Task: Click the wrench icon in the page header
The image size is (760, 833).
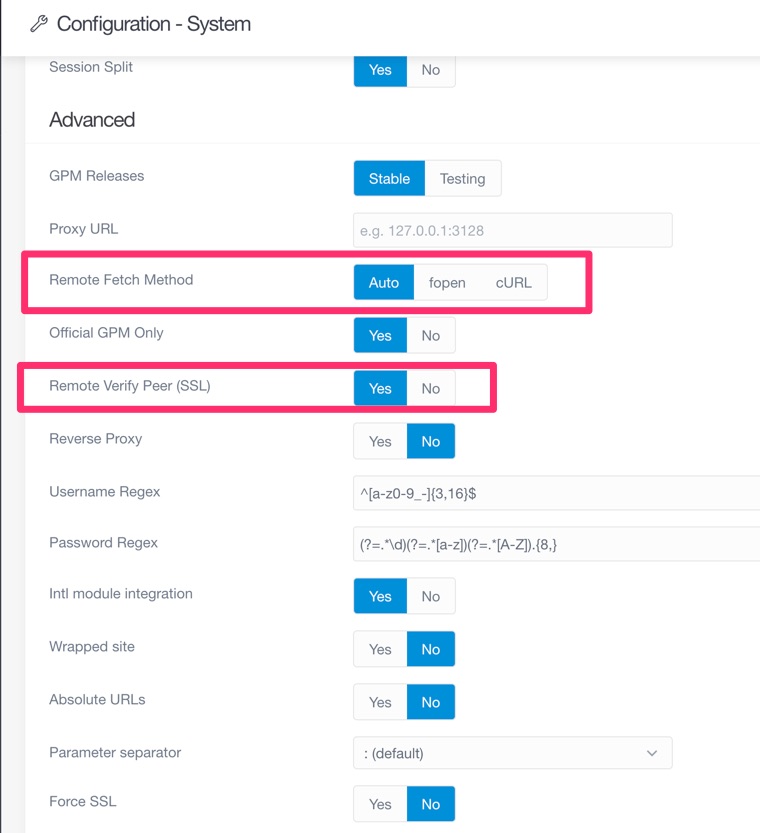Action: [37, 23]
